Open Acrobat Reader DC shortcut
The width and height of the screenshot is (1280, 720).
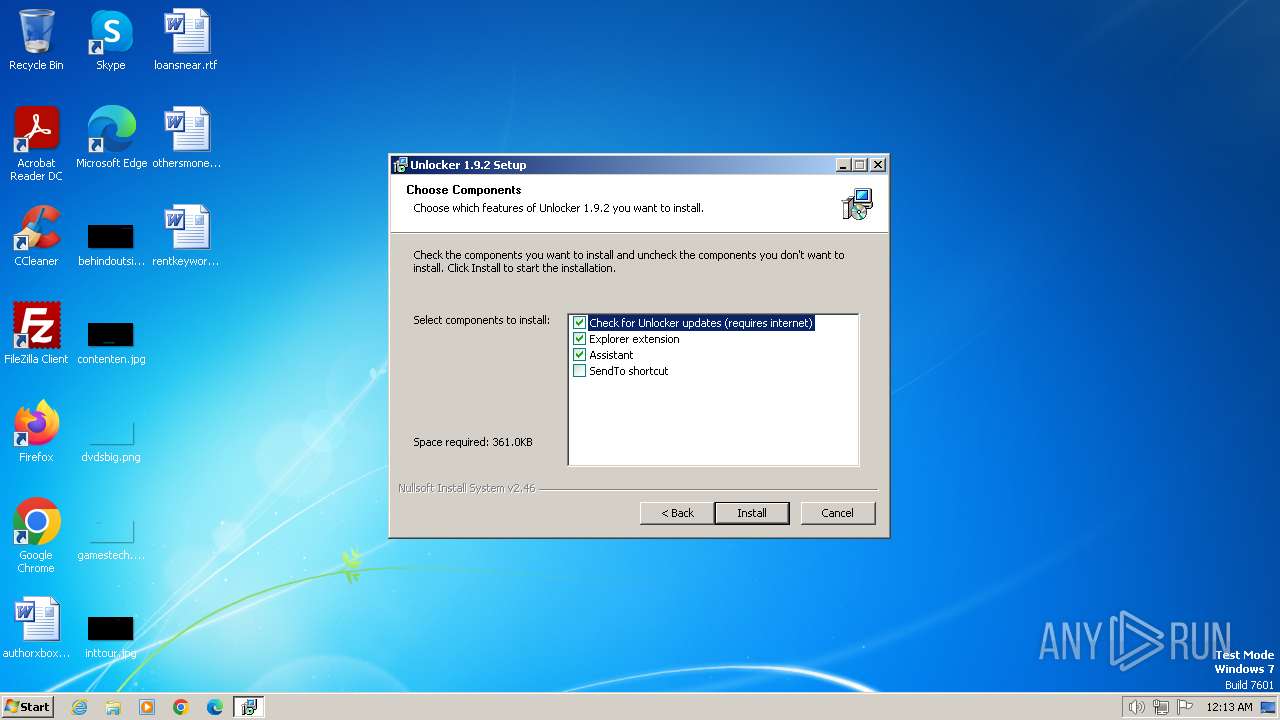[36, 144]
